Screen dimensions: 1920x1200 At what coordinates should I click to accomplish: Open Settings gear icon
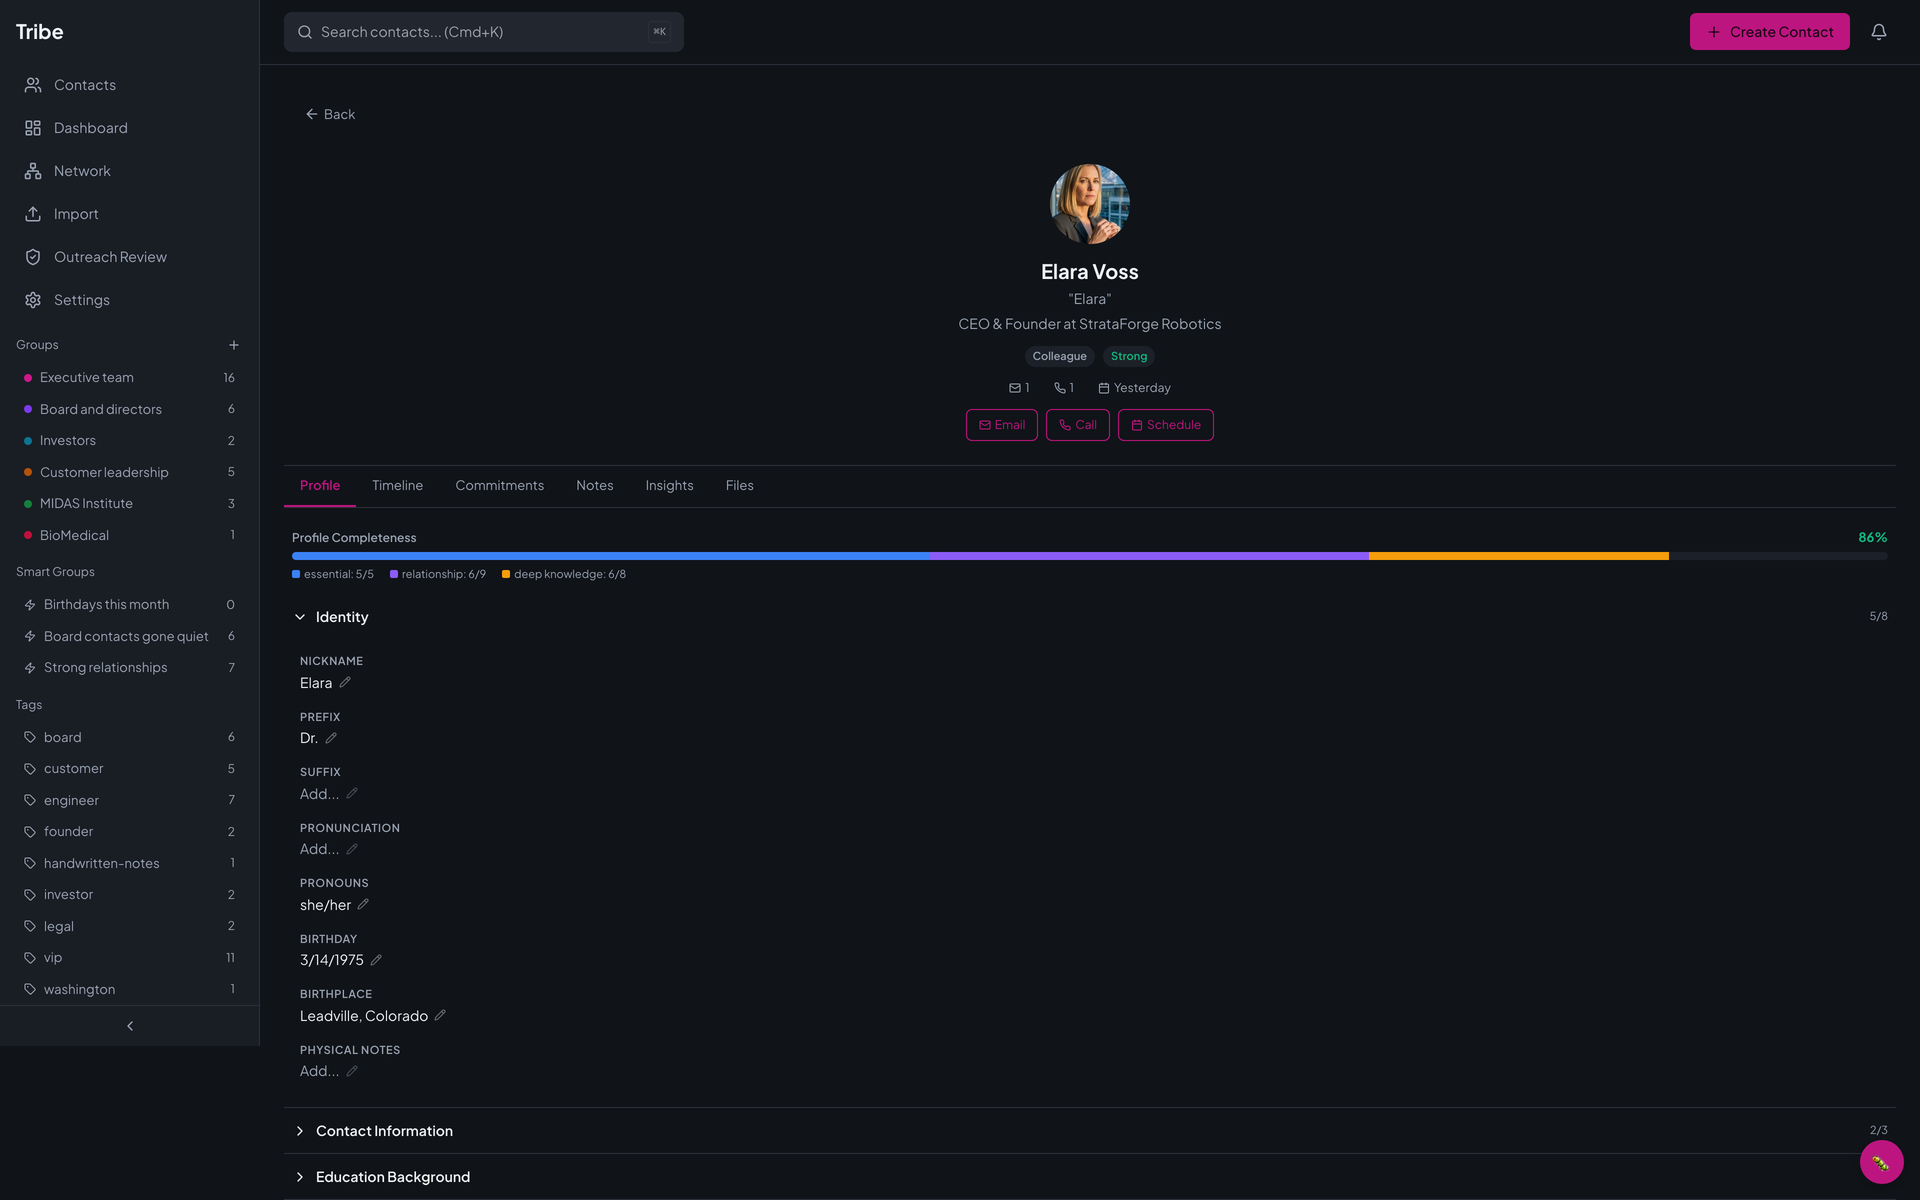click(33, 300)
